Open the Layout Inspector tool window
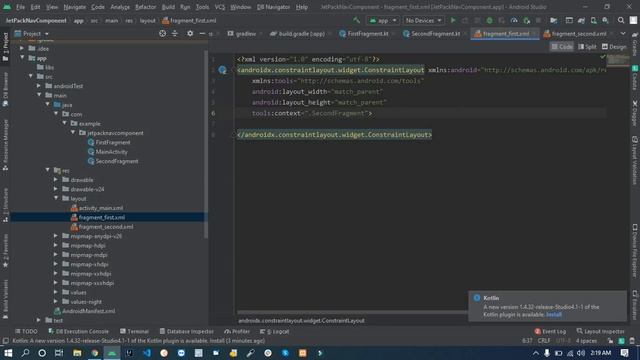The image size is (640, 360). 600,331
